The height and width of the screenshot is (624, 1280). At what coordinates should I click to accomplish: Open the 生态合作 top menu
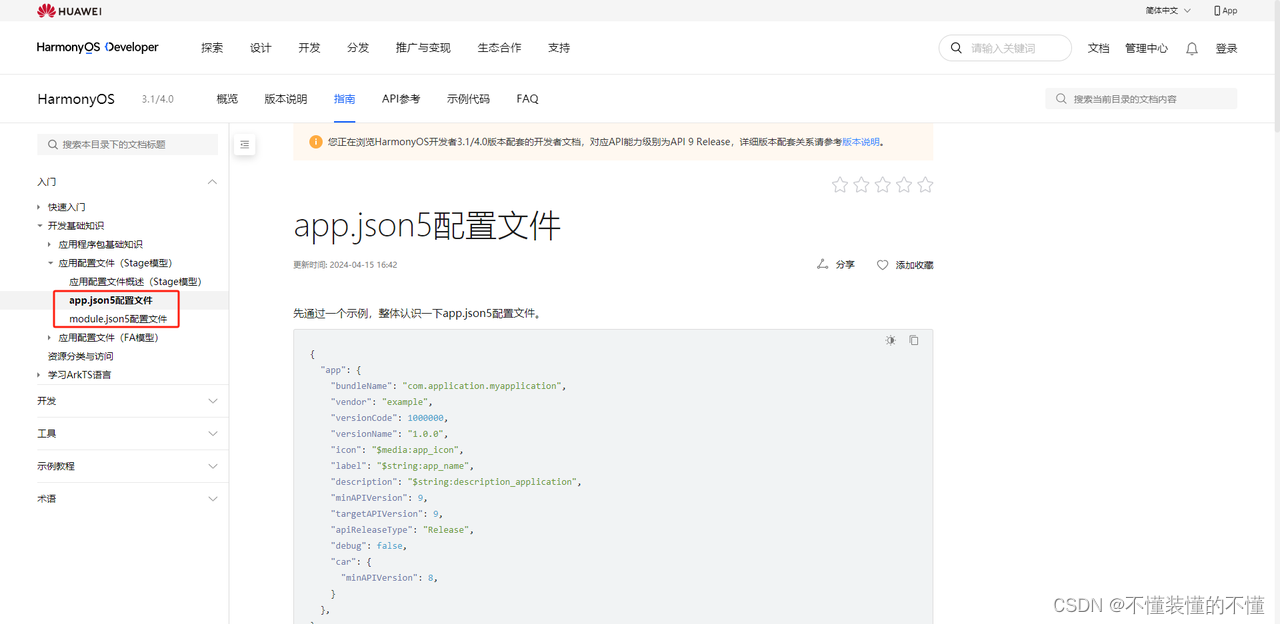499,48
